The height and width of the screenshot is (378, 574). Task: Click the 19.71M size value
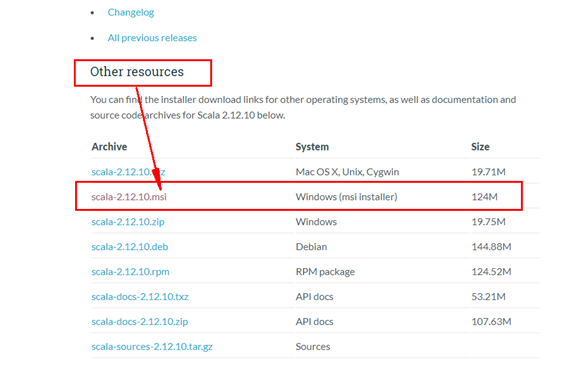tap(488, 172)
